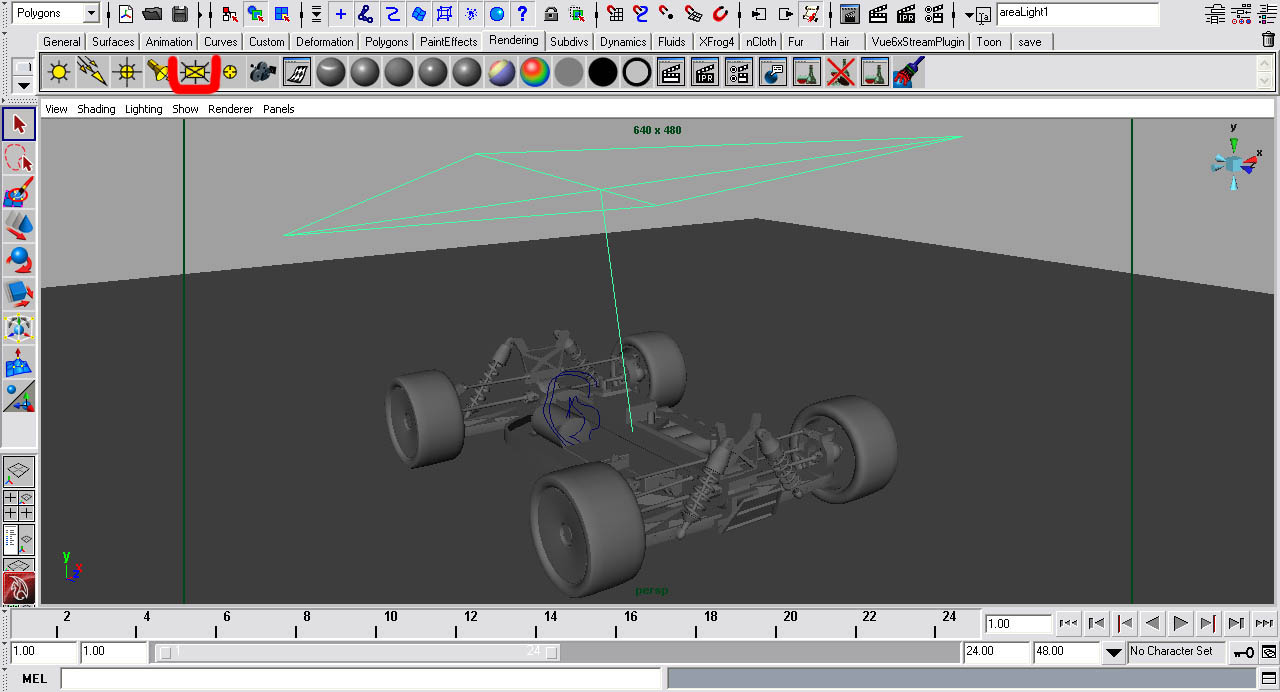Delete shelf item with trash icon

point(1269,41)
